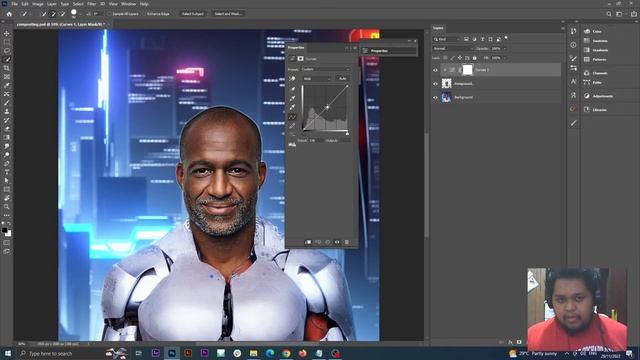The width and height of the screenshot is (640, 360).
Task: Pick the black point eyedropper in Curves
Action: pos(292,89)
